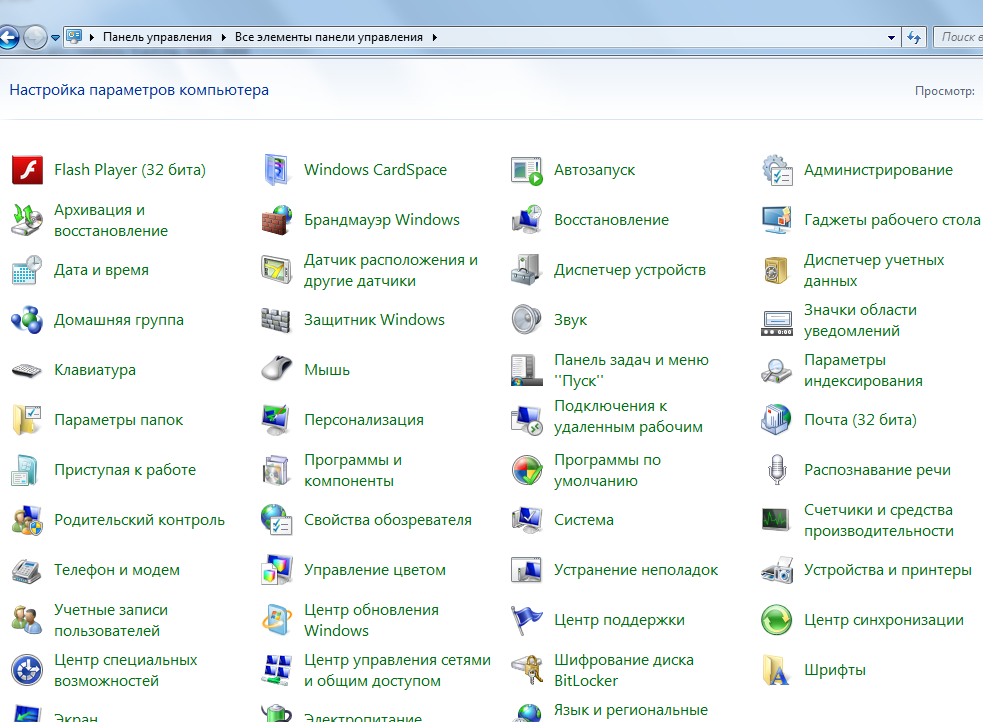Screen dimensions: 983x722
Task: Open the Программы и компоненты link
Action: click(353, 470)
